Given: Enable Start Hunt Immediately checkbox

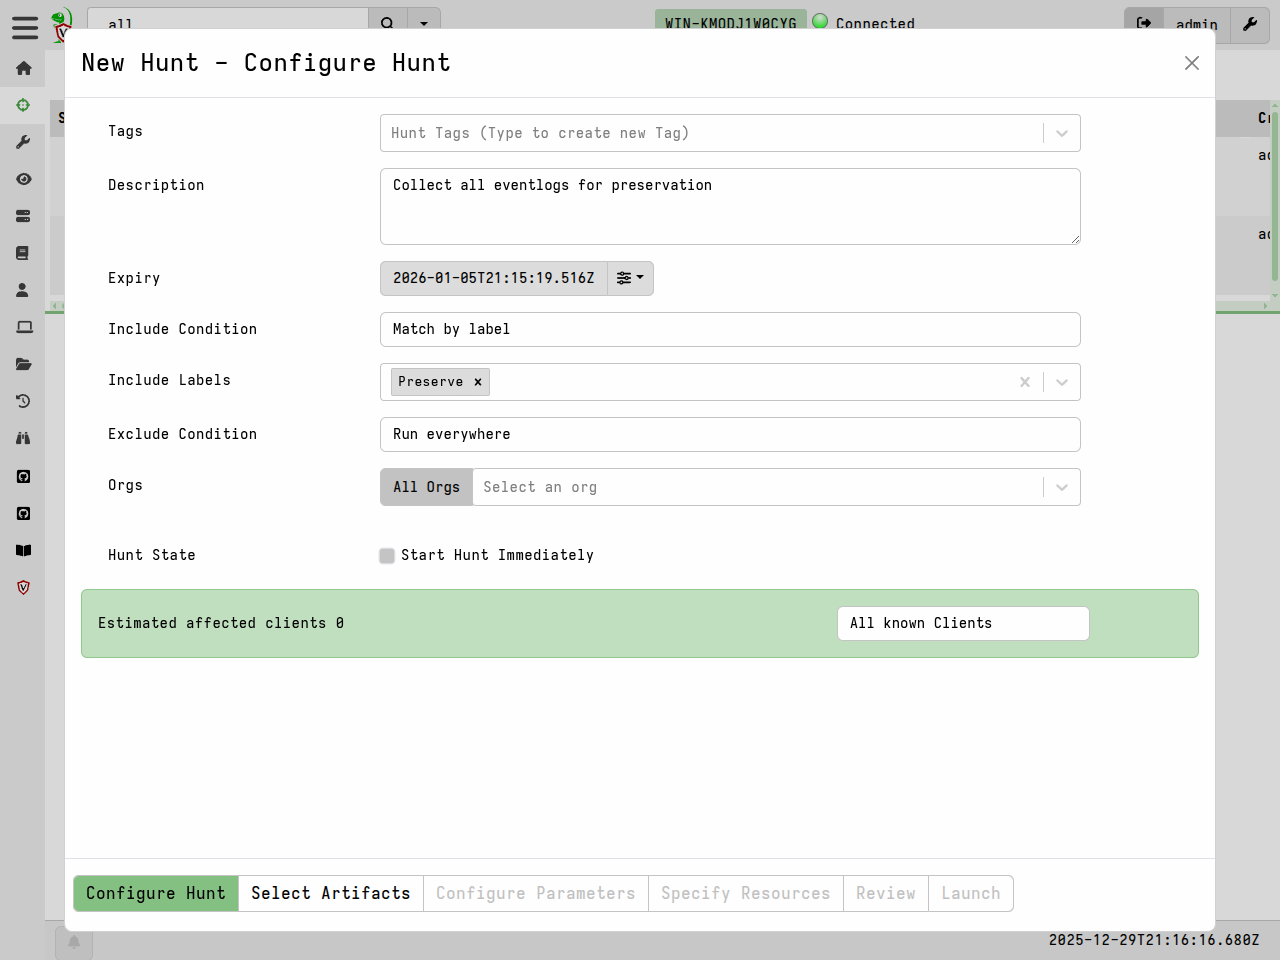Looking at the screenshot, I should [387, 556].
